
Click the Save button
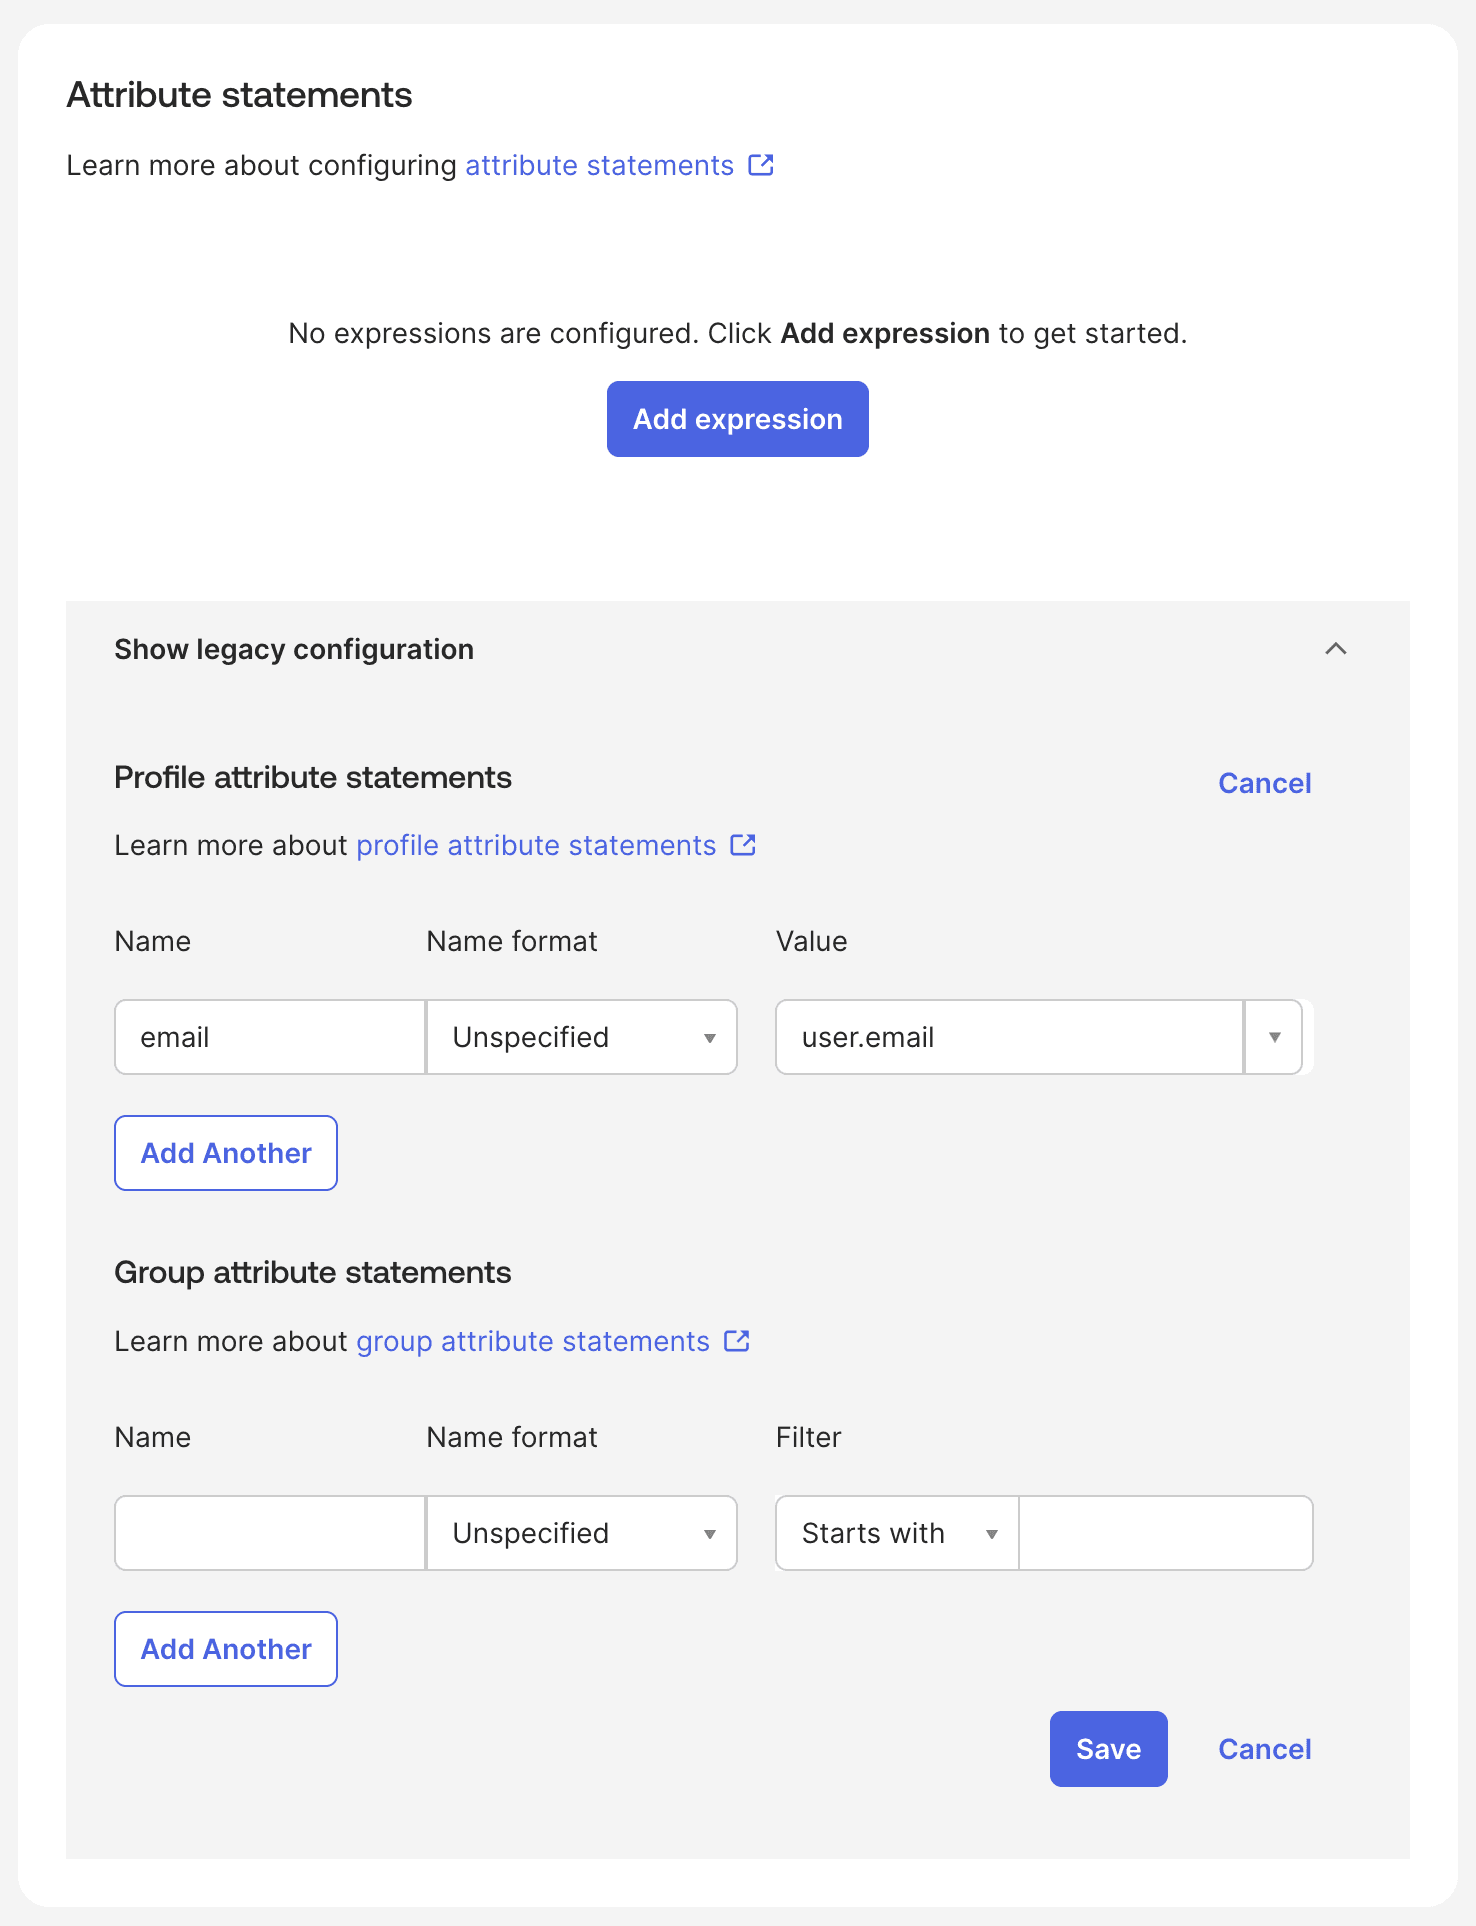[1108, 1748]
